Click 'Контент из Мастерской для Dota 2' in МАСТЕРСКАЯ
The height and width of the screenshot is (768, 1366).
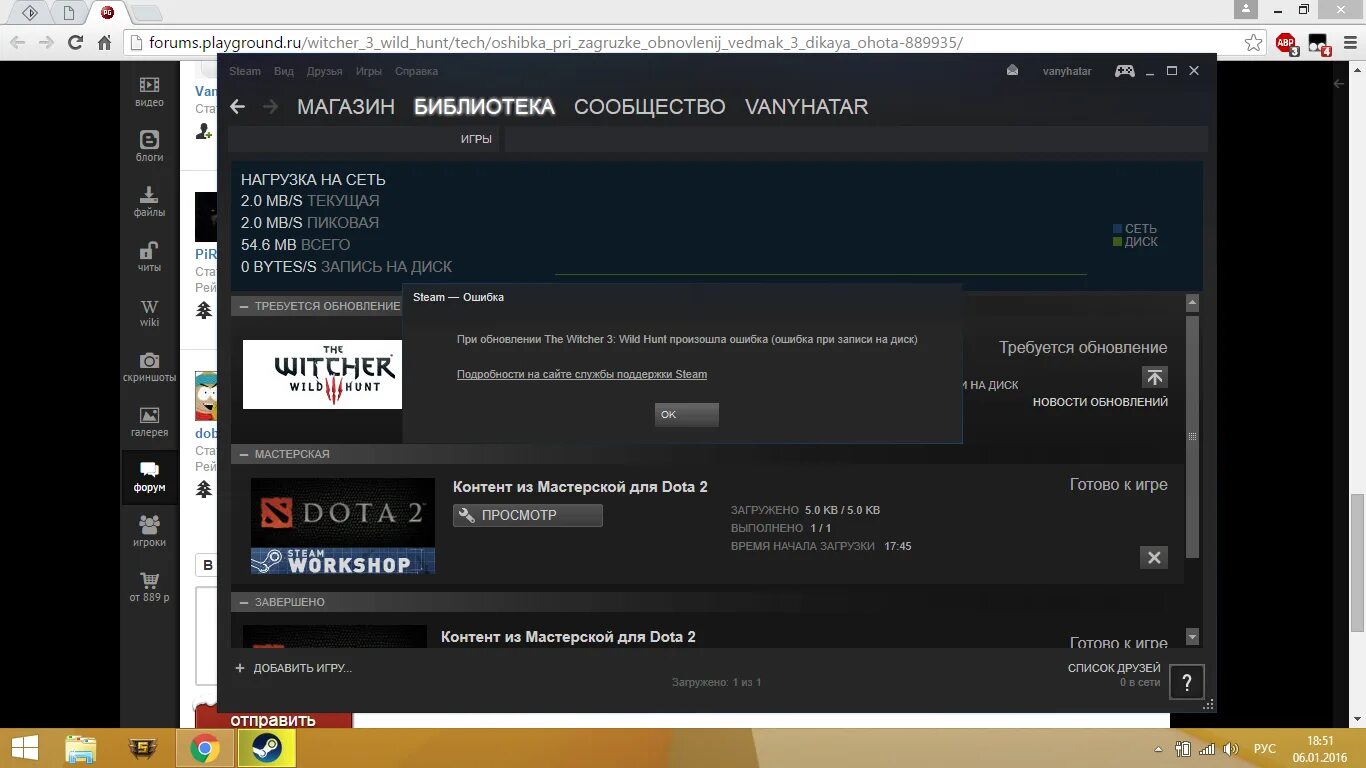point(580,487)
